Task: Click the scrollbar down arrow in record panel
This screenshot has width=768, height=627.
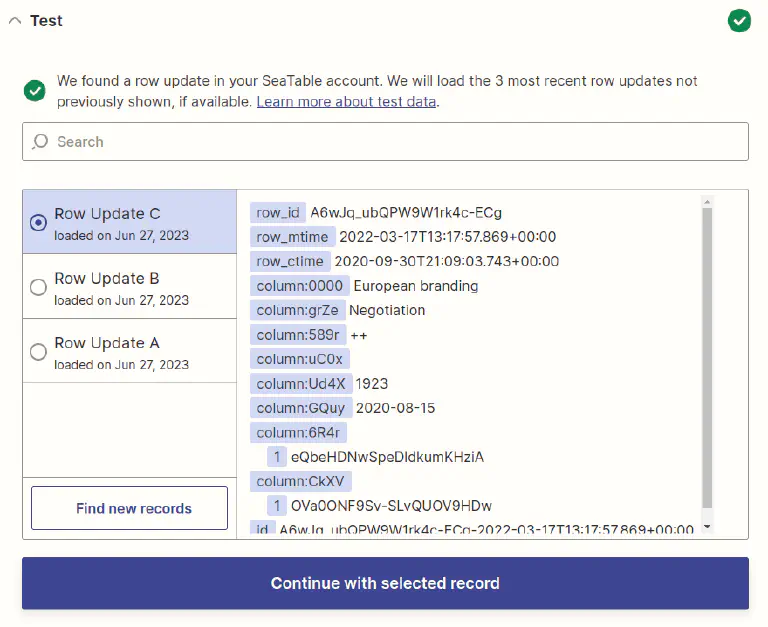Action: [x=707, y=526]
